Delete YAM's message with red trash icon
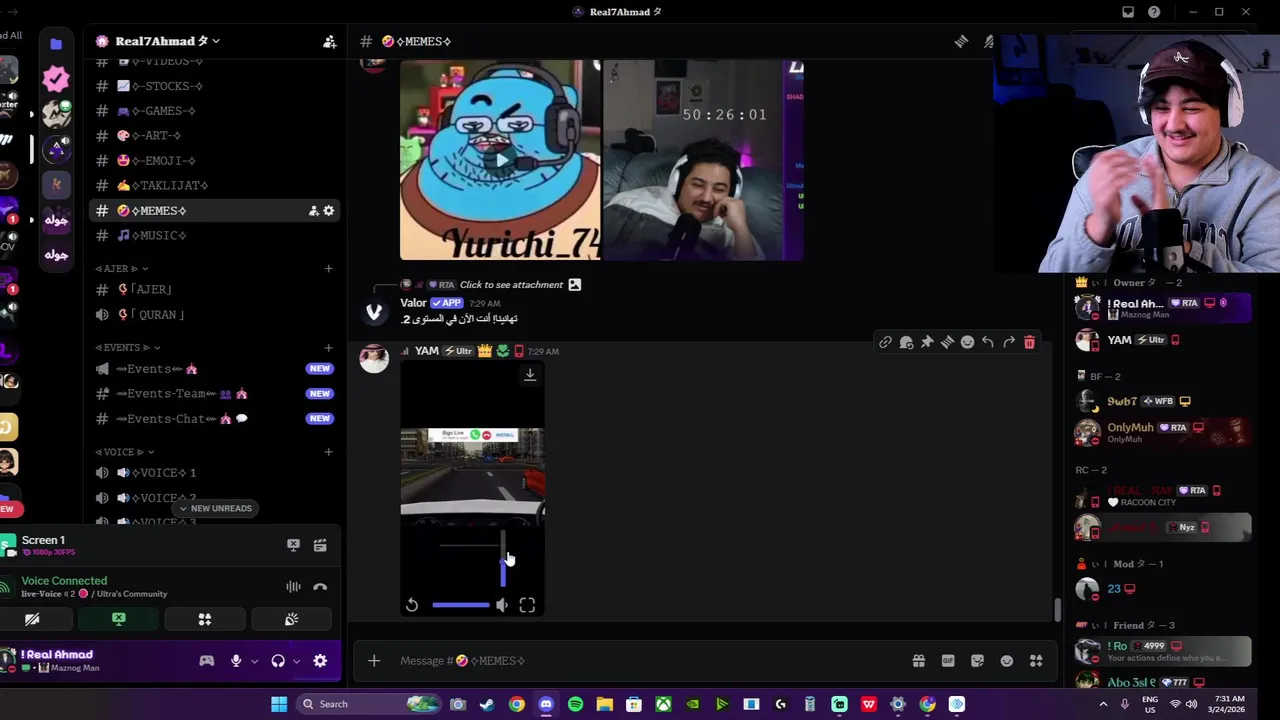The height and width of the screenshot is (720, 1280). (1029, 342)
